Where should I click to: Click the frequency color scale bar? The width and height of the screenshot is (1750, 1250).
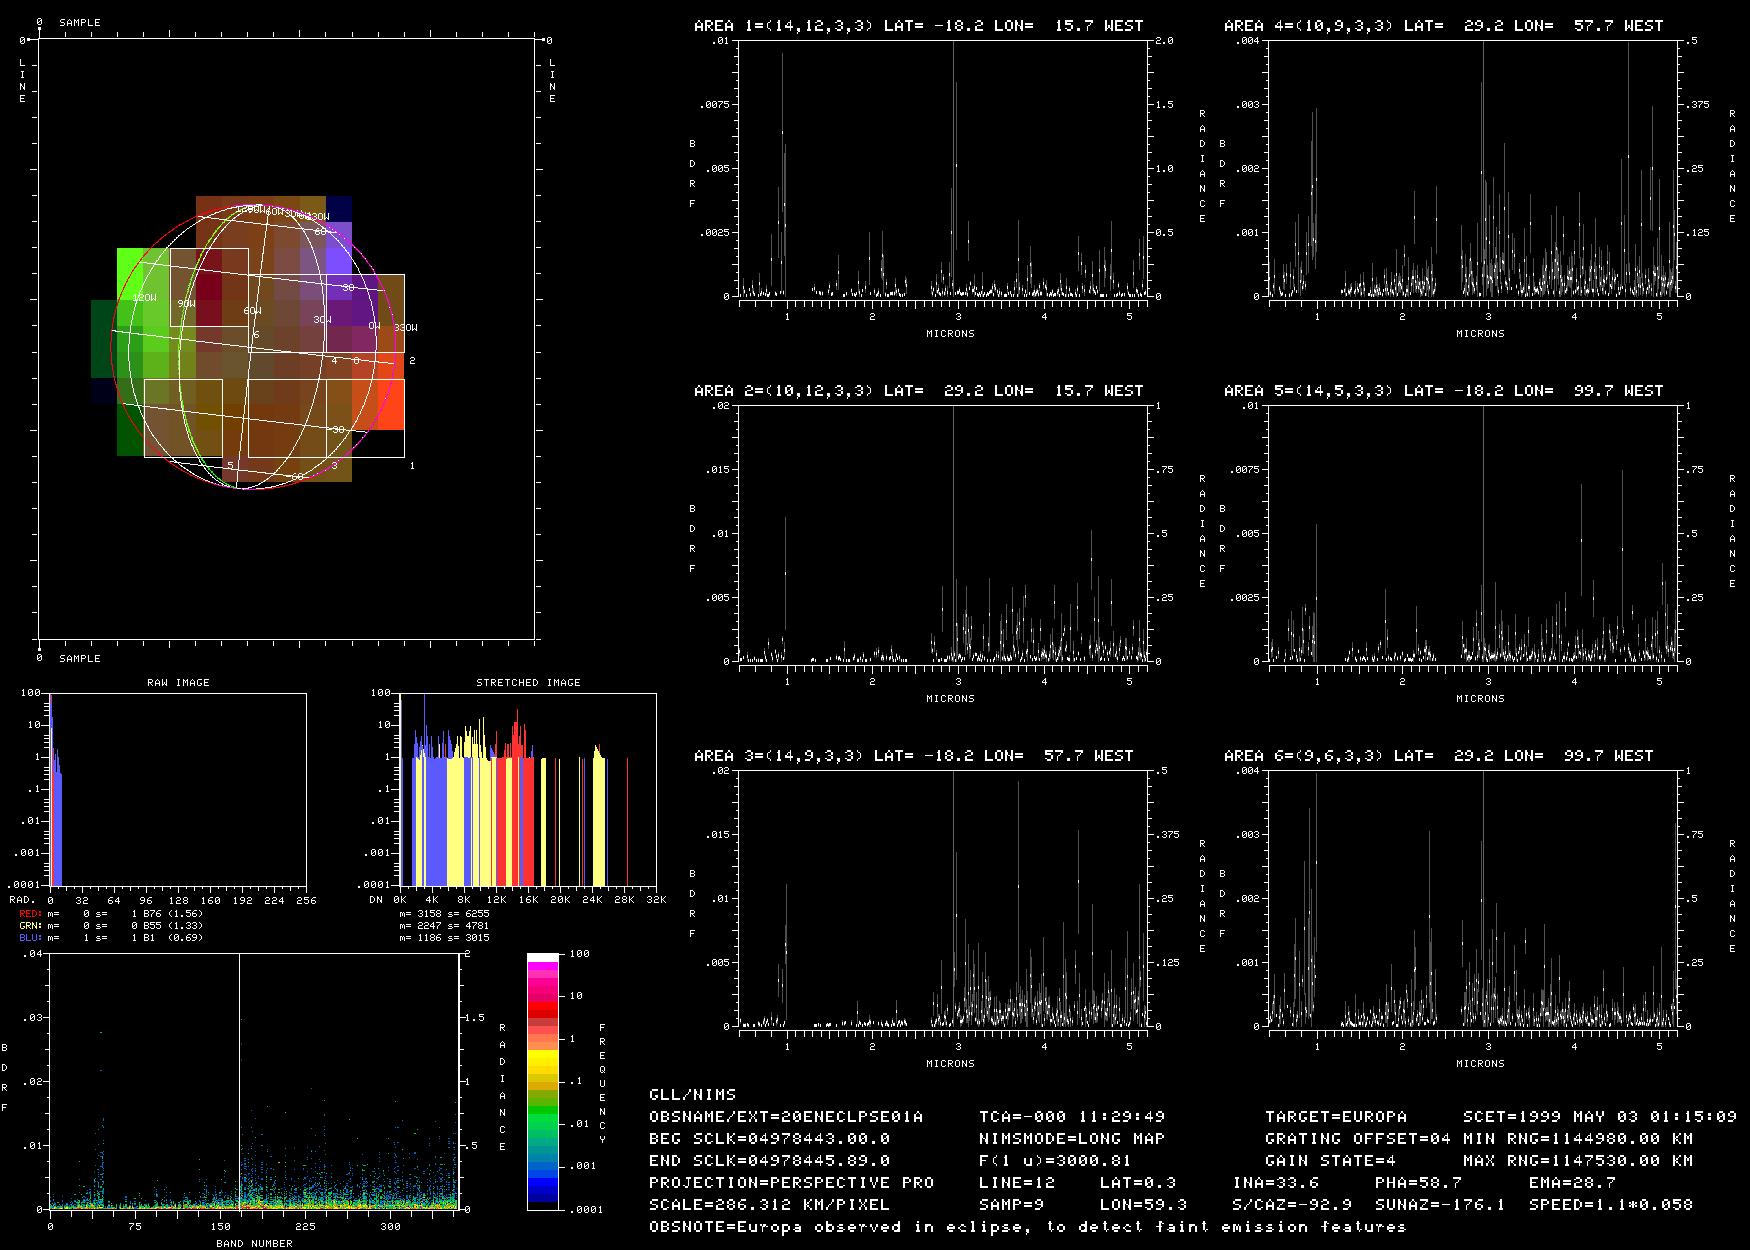point(542,1082)
